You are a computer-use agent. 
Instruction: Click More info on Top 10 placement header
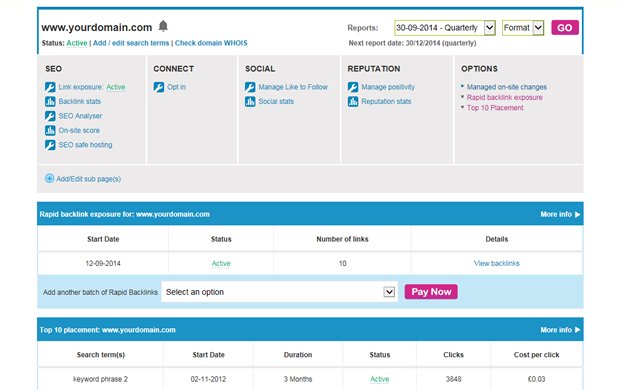pyautogui.click(x=560, y=329)
